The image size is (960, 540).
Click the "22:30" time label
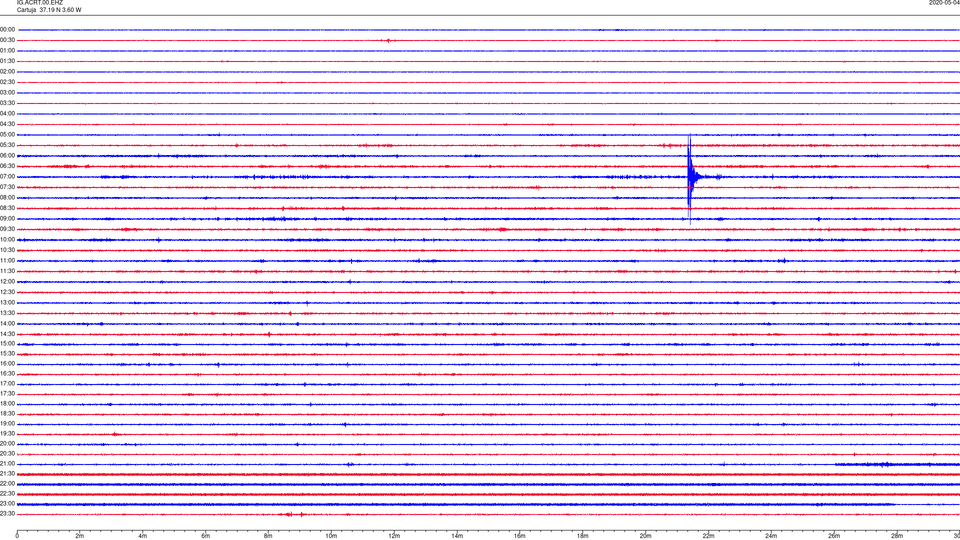tap(7, 493)
